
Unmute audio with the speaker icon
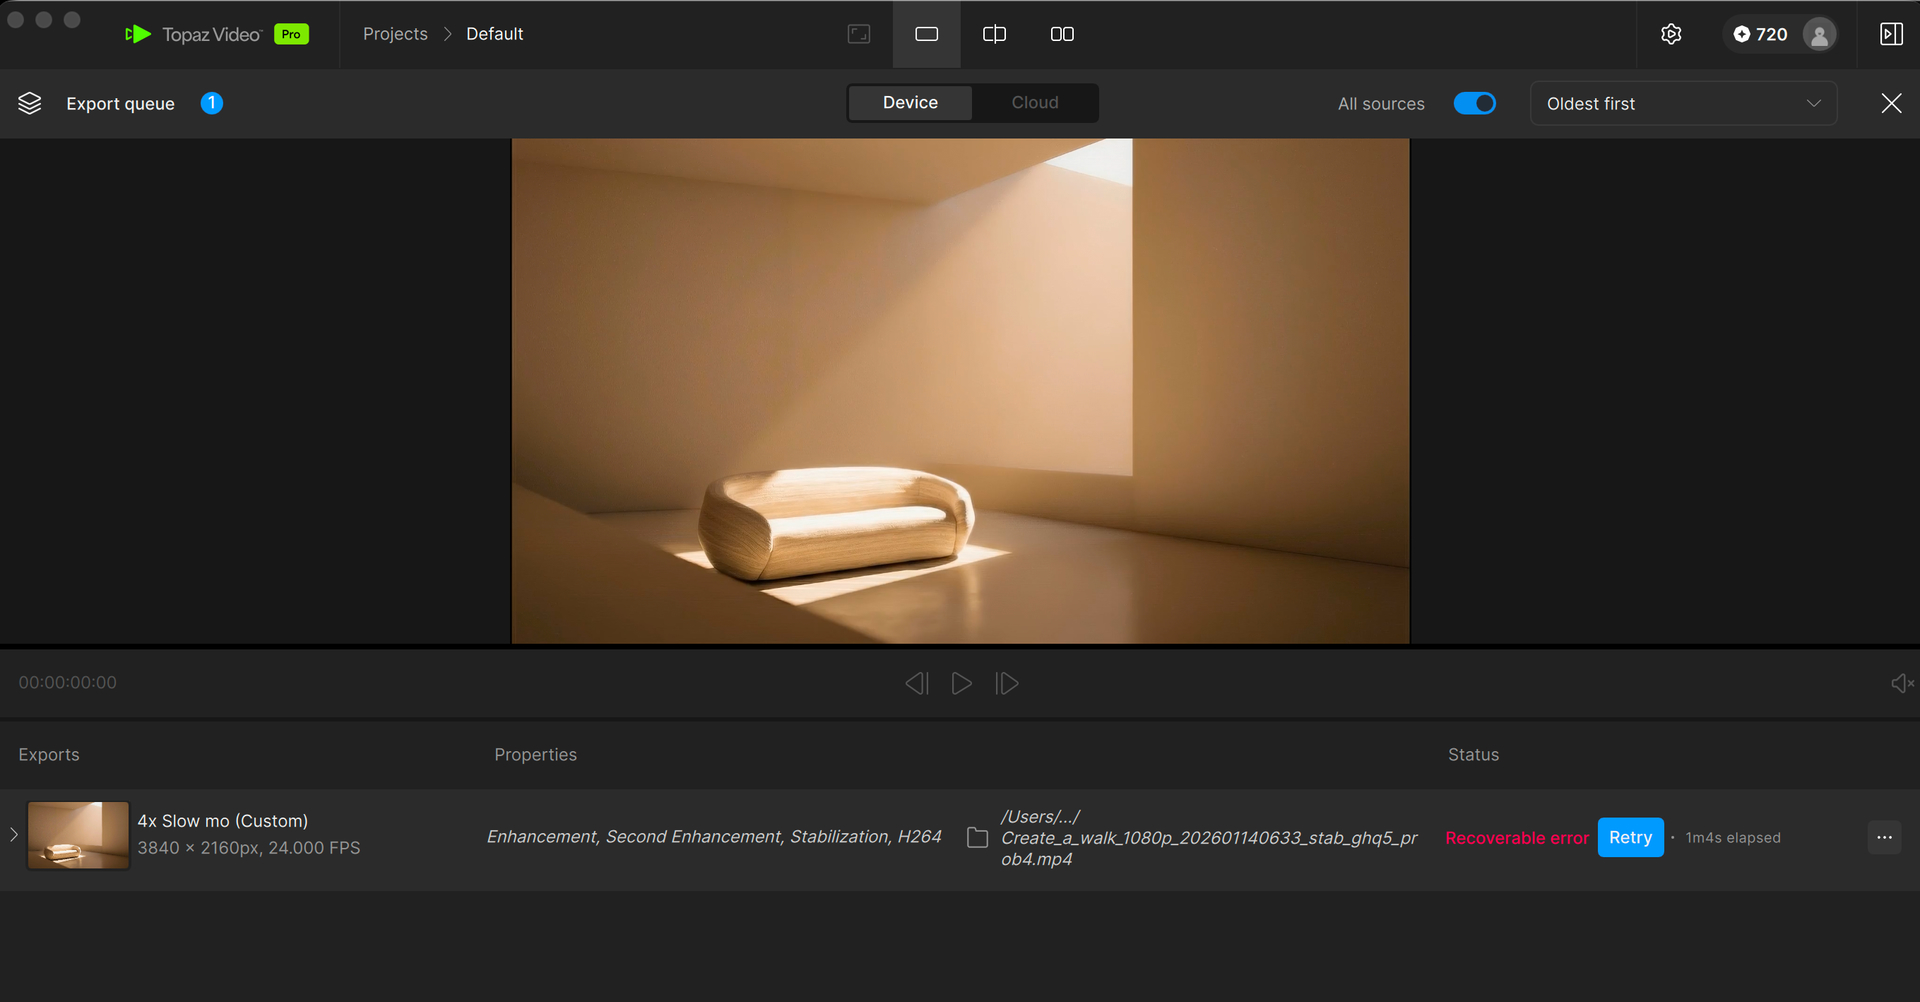[1901, 683]
